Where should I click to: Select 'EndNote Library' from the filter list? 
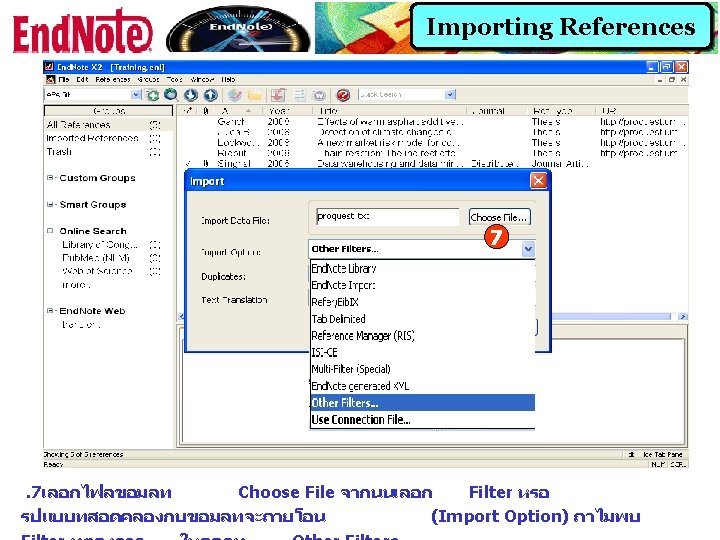(422, 269)
